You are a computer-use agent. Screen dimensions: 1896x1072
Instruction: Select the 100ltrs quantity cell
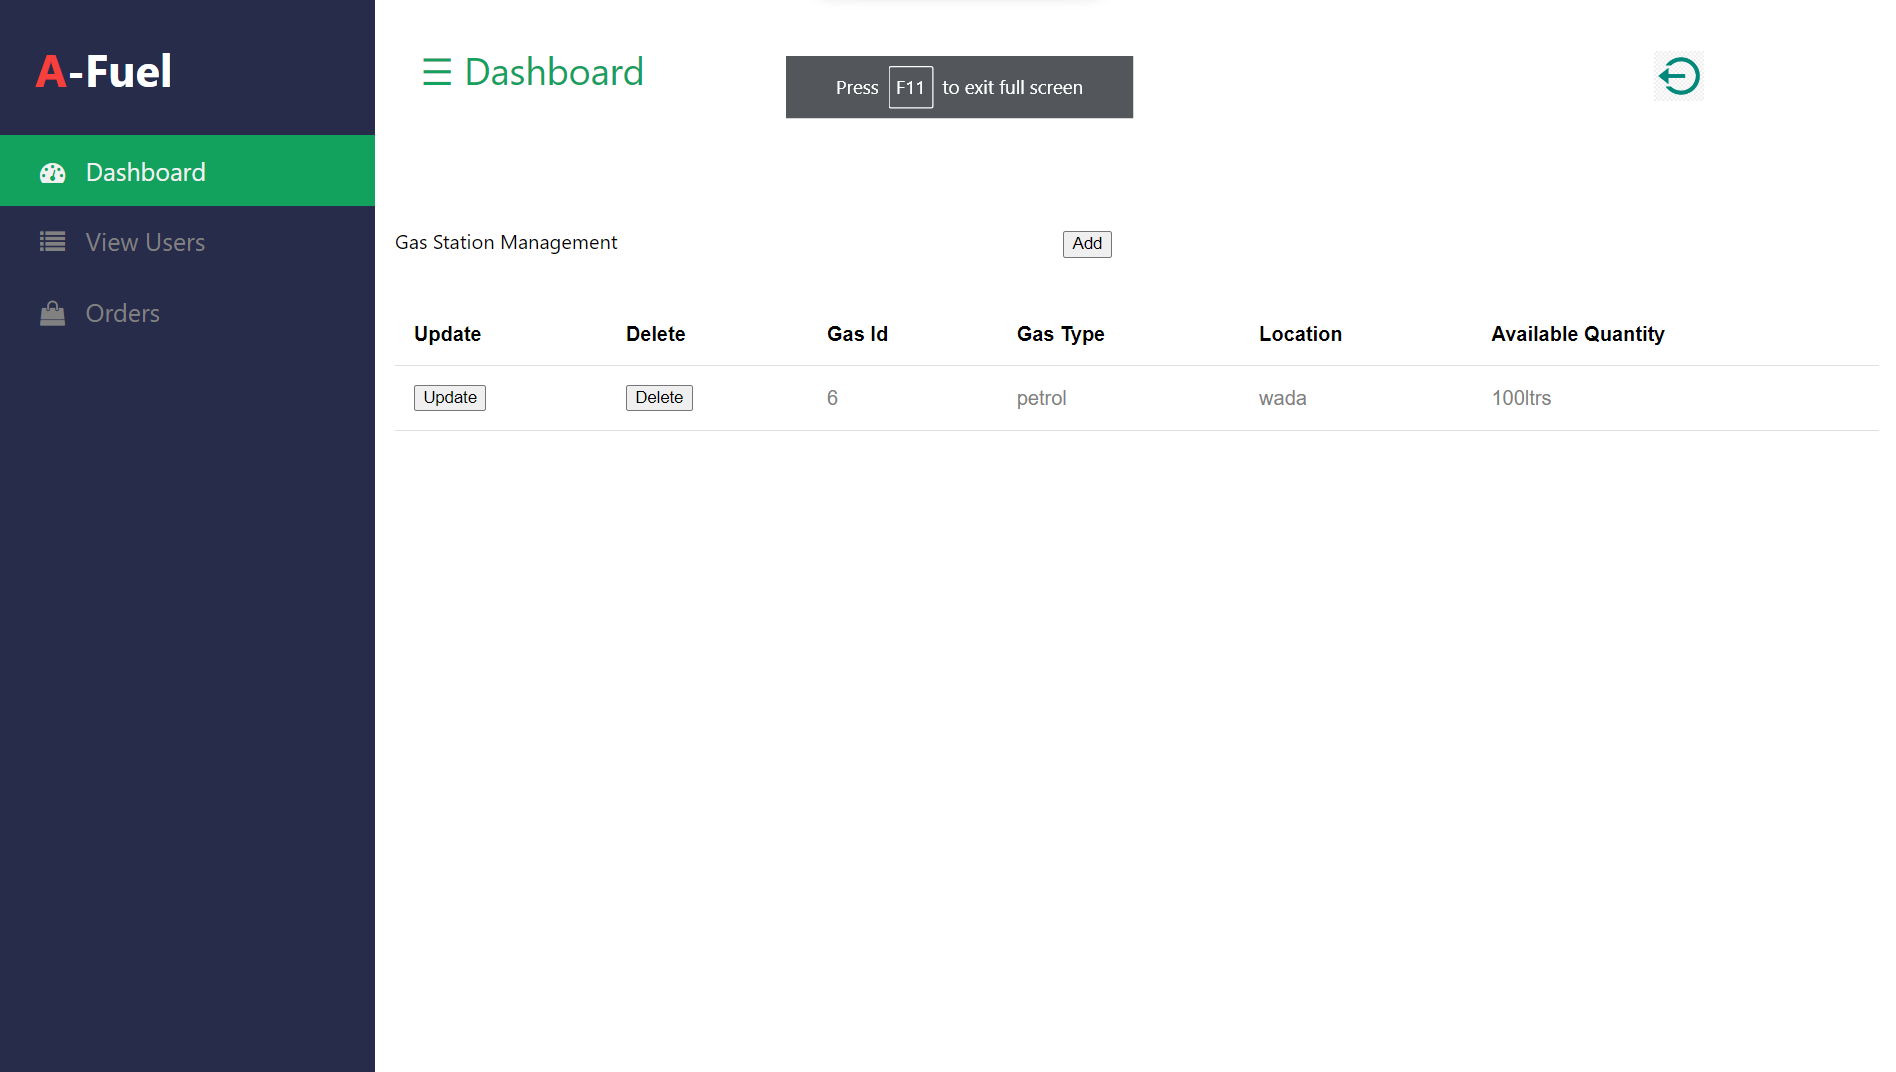[x=1521, y=398]
